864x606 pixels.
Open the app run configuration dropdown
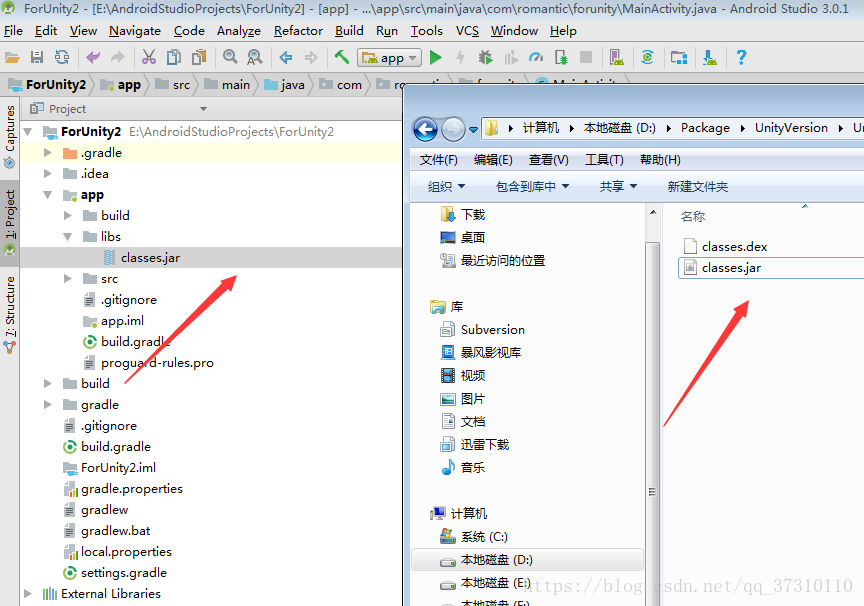(x=389, y=58)
